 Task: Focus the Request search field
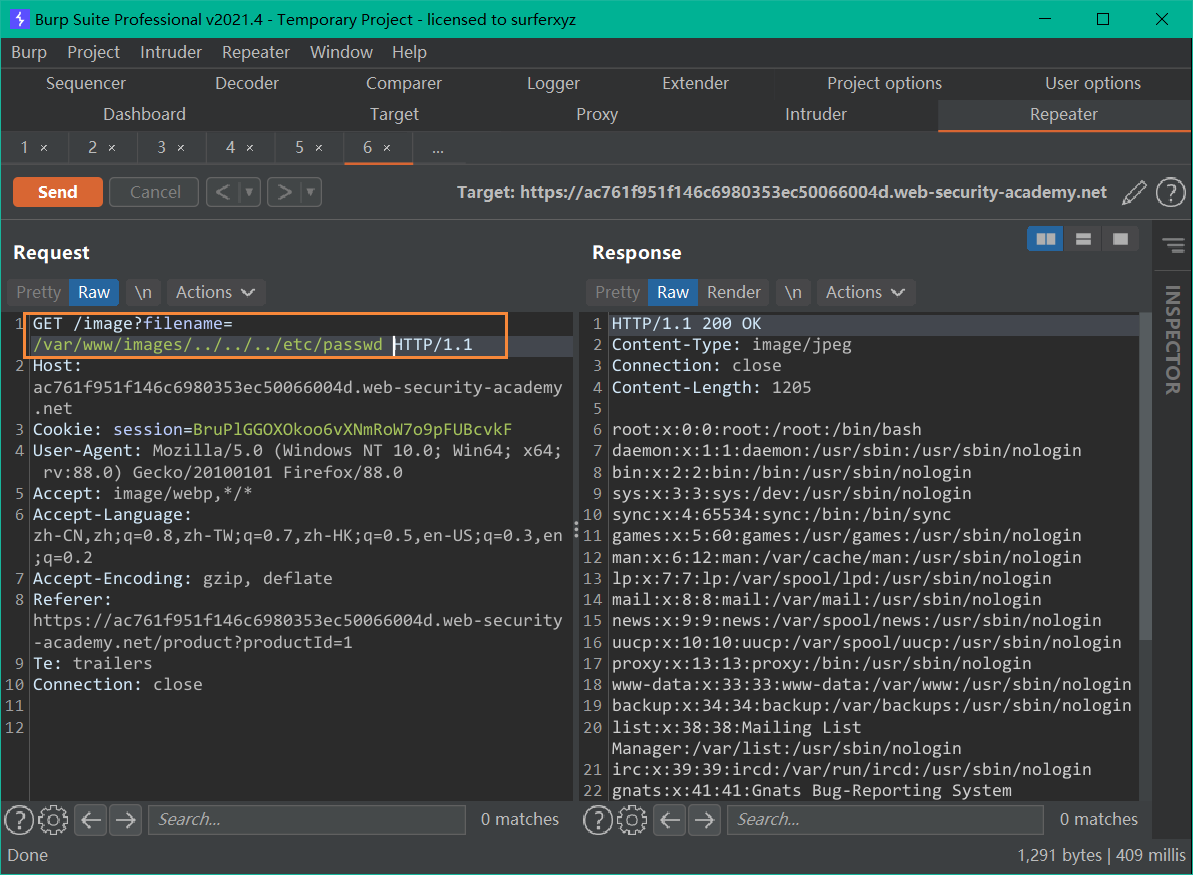point(307,819)
